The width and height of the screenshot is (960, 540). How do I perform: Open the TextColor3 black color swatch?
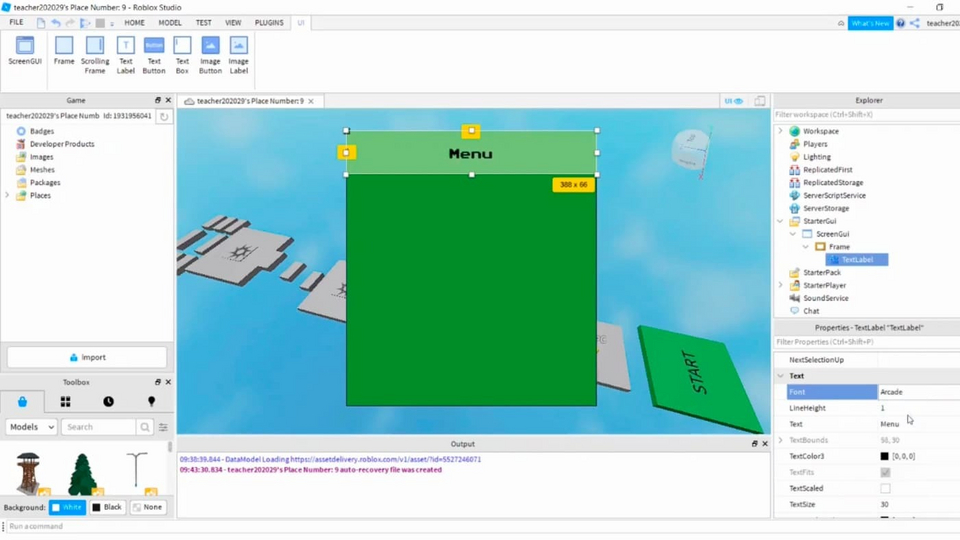coord(884,456)
